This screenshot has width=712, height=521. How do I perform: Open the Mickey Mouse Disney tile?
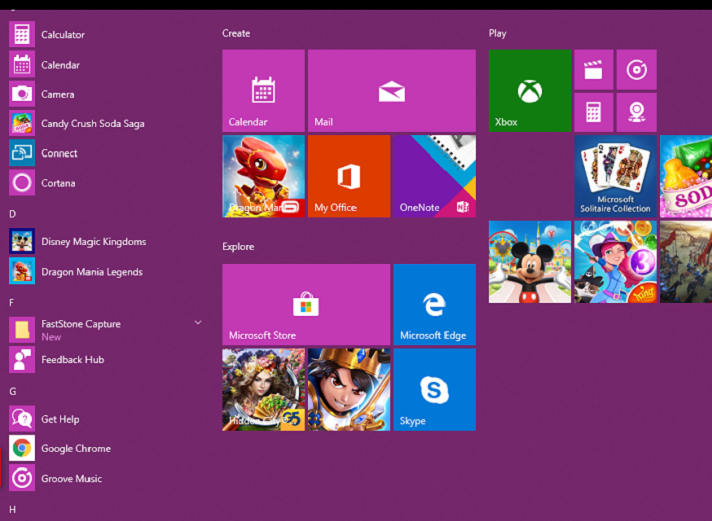click(530, 262)
